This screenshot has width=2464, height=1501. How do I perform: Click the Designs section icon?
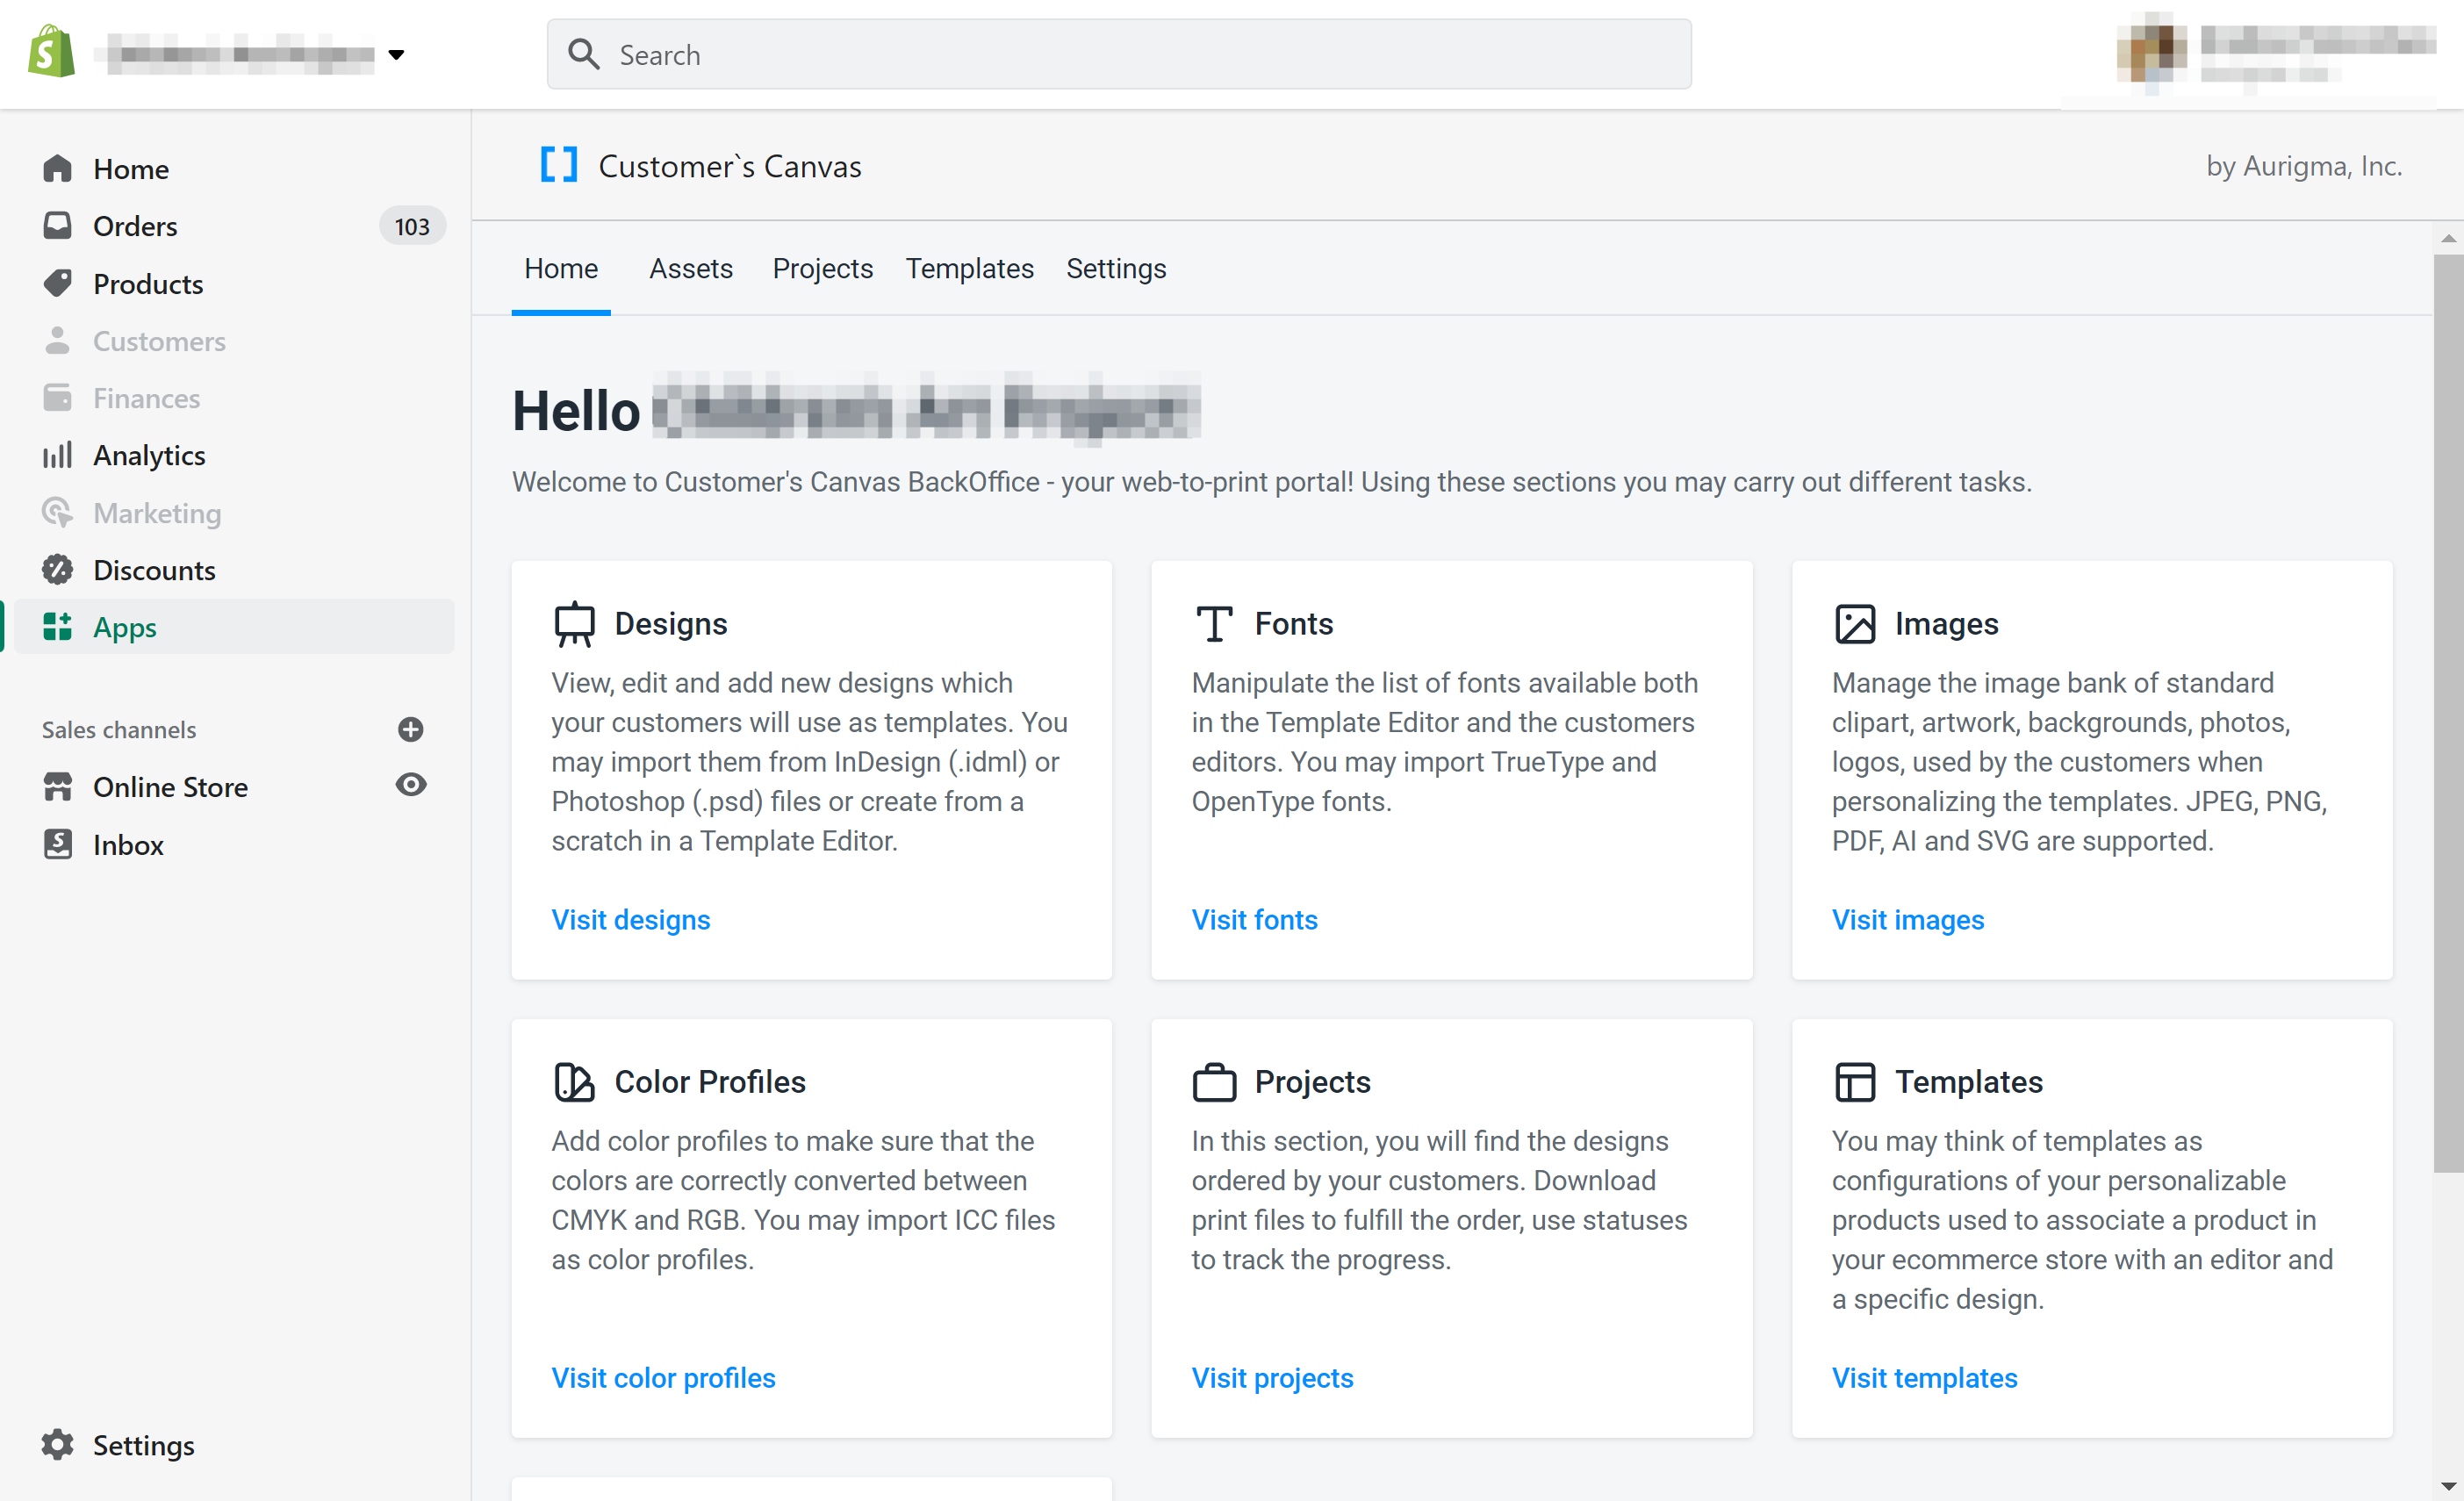coord(574,623)
